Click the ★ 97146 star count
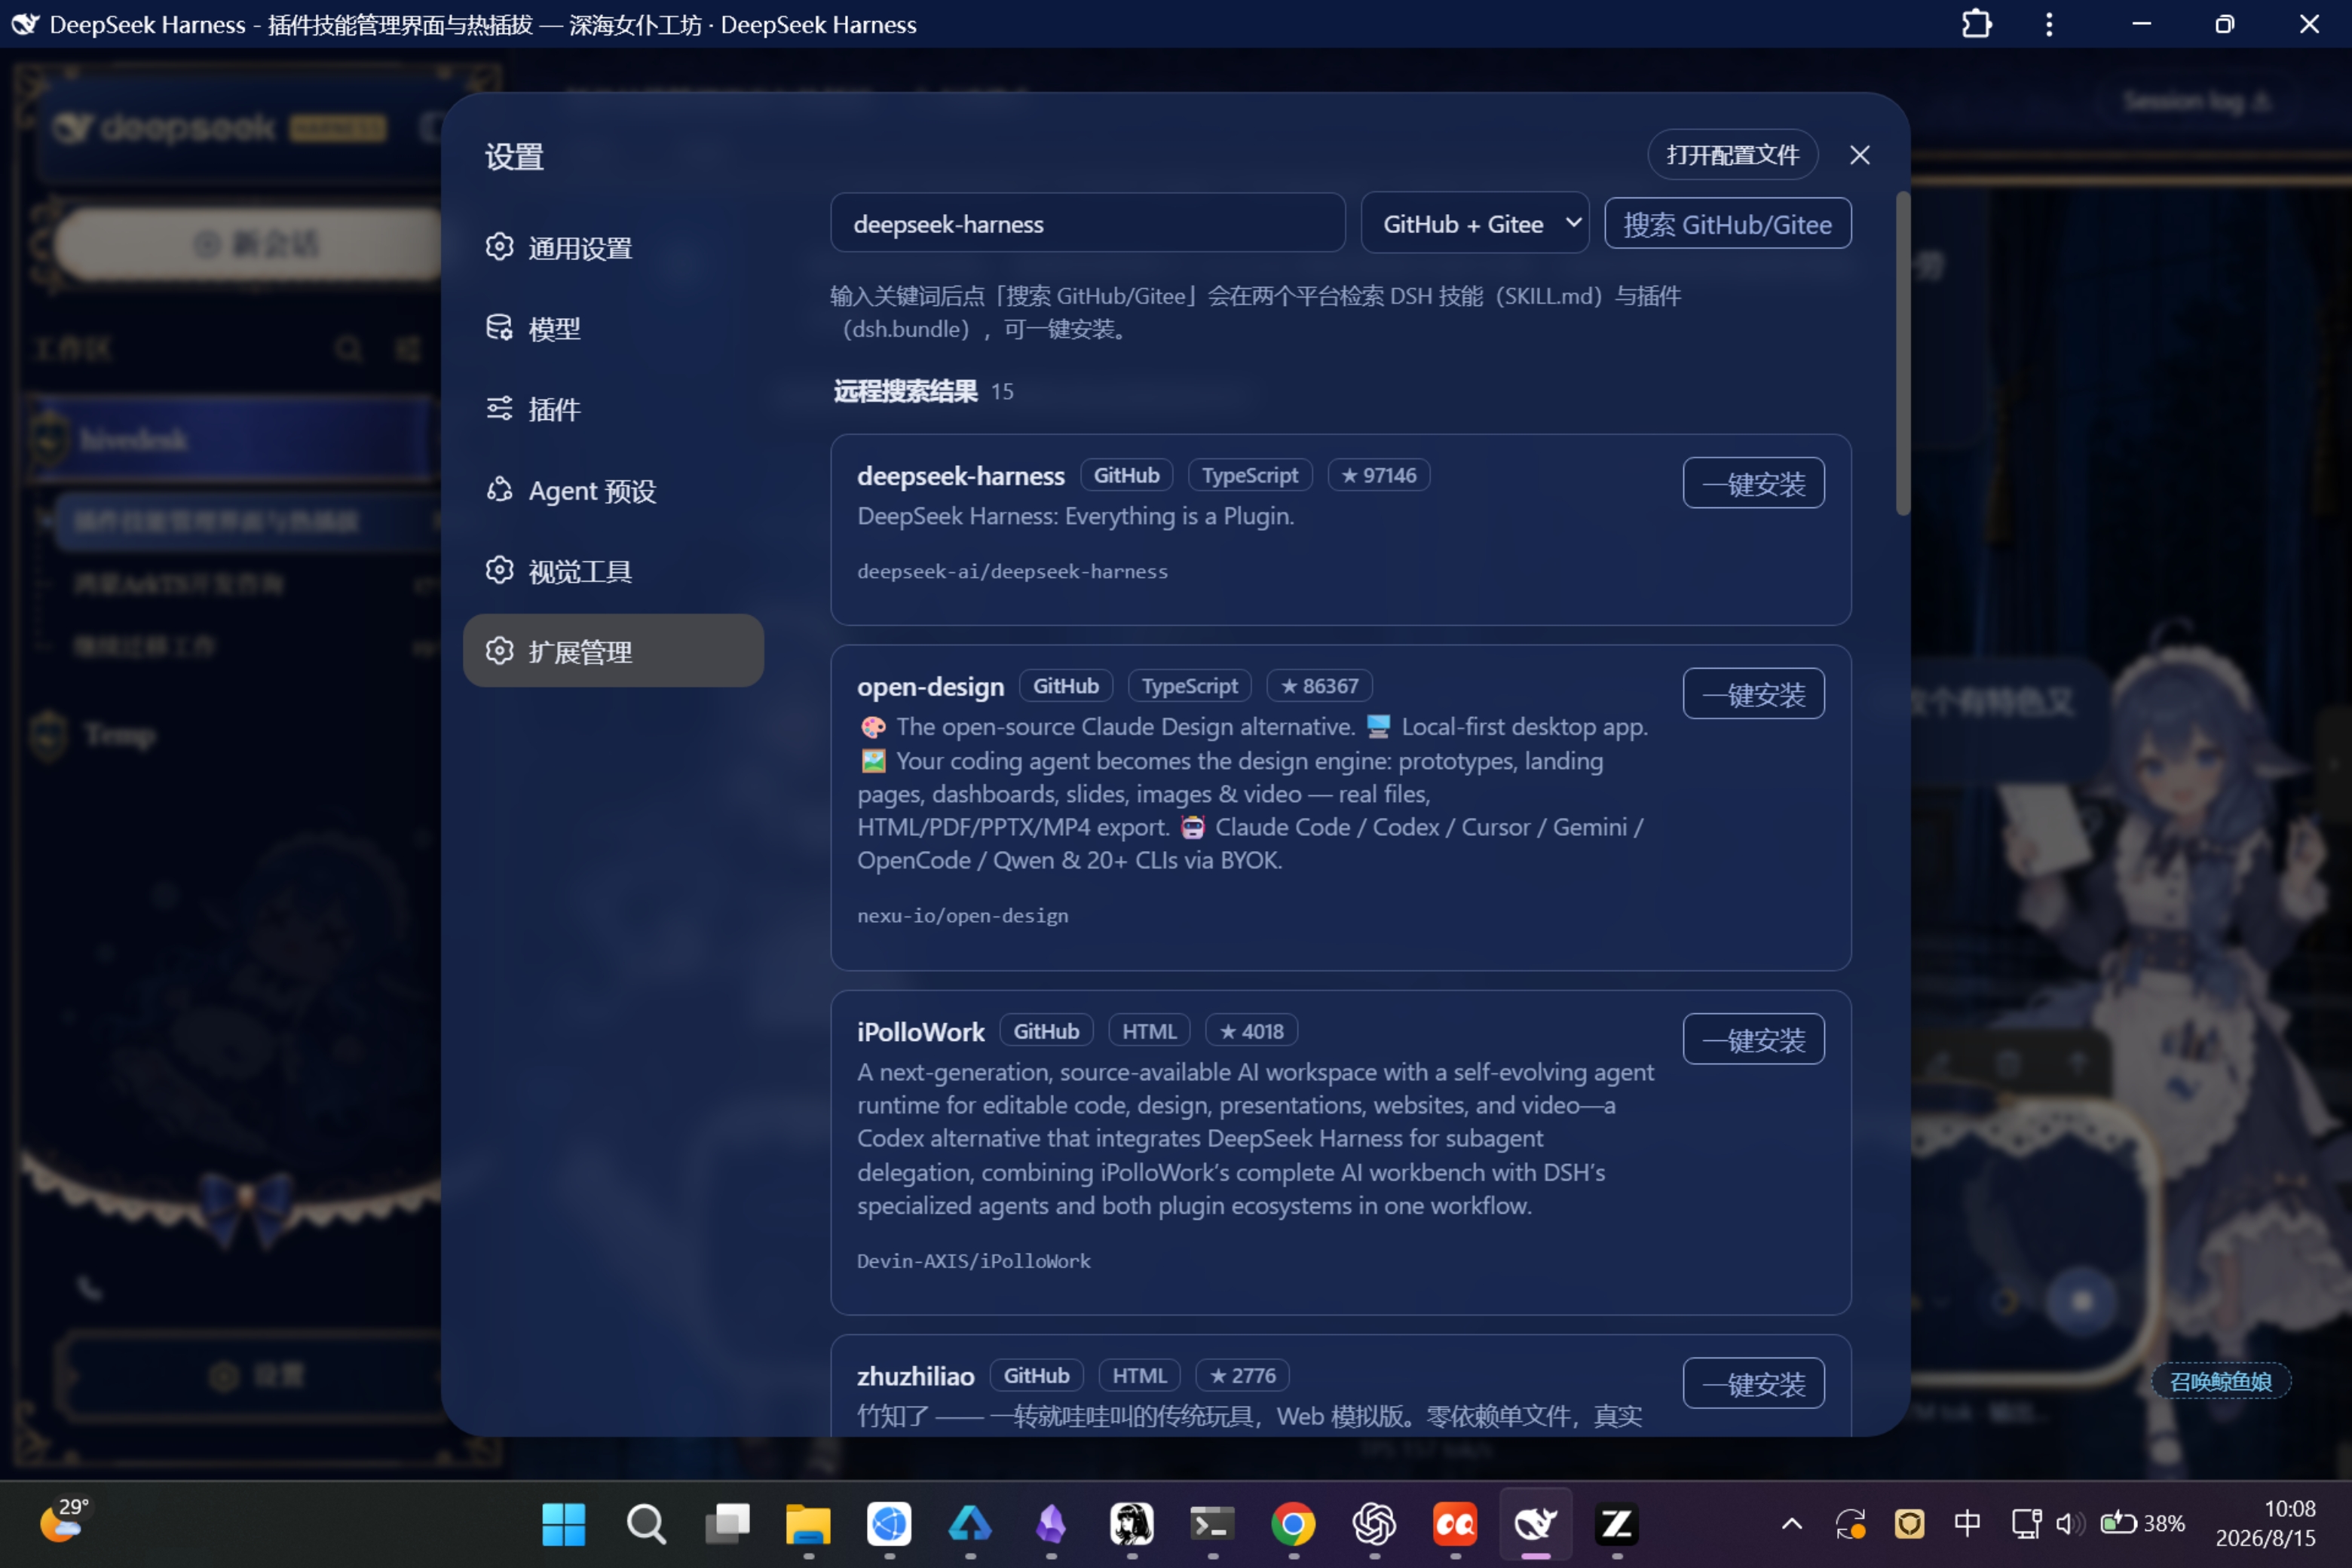The image size is (2352, 1568). 1378,475
